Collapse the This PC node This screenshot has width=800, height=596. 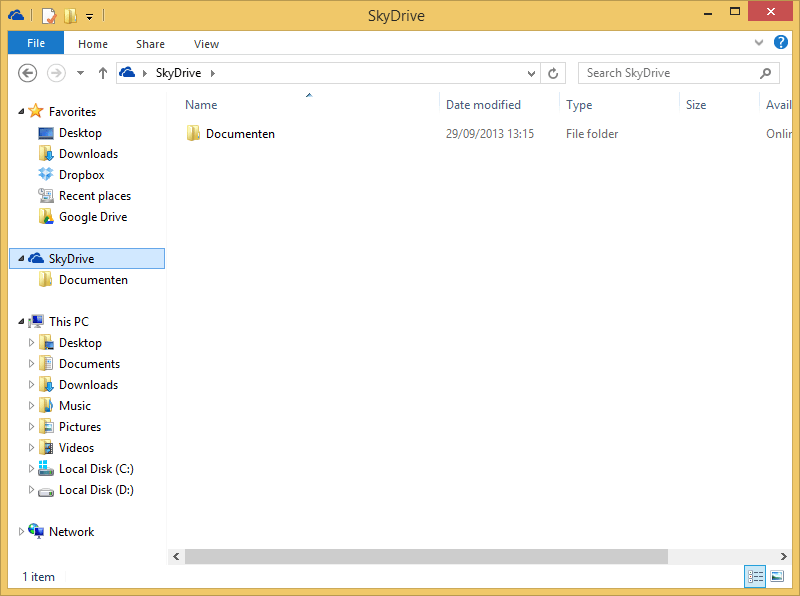tap(21, 321)
